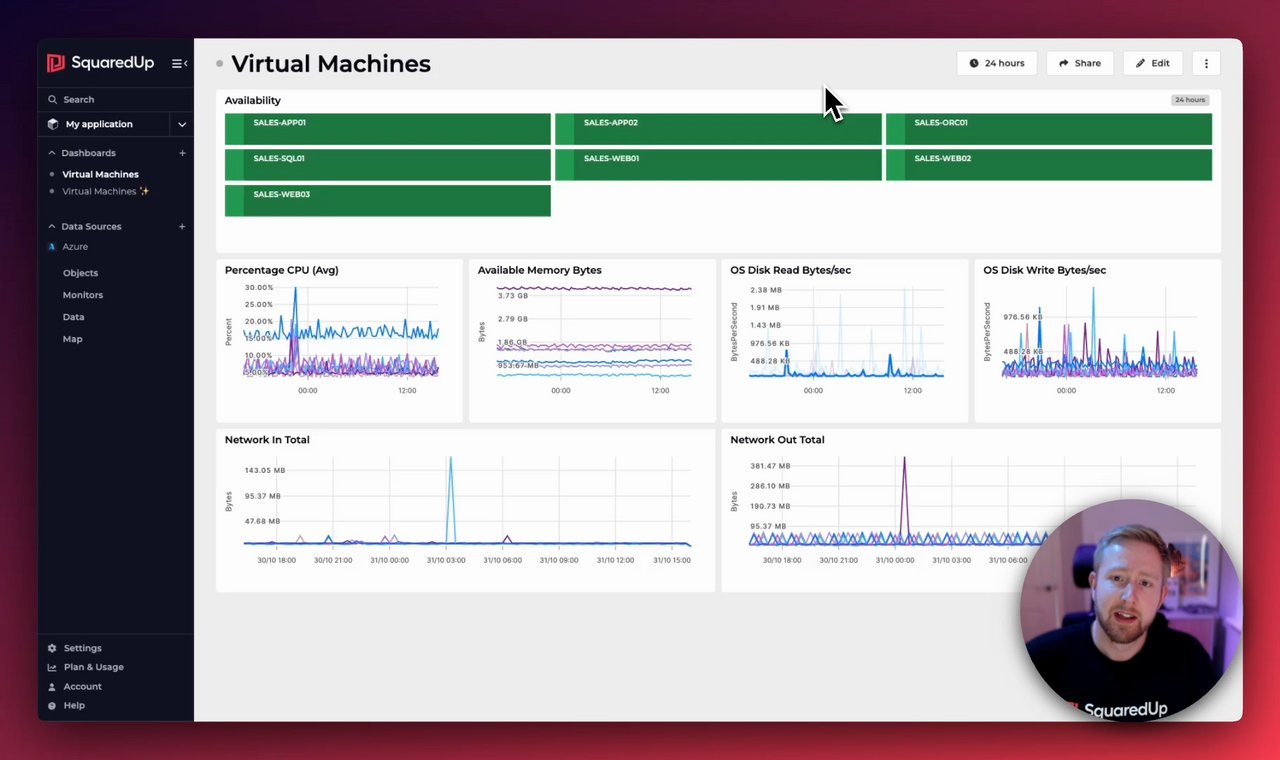
Task: Select the Virtual Machines dashboard without sparkles
Action: click(100, 174)
